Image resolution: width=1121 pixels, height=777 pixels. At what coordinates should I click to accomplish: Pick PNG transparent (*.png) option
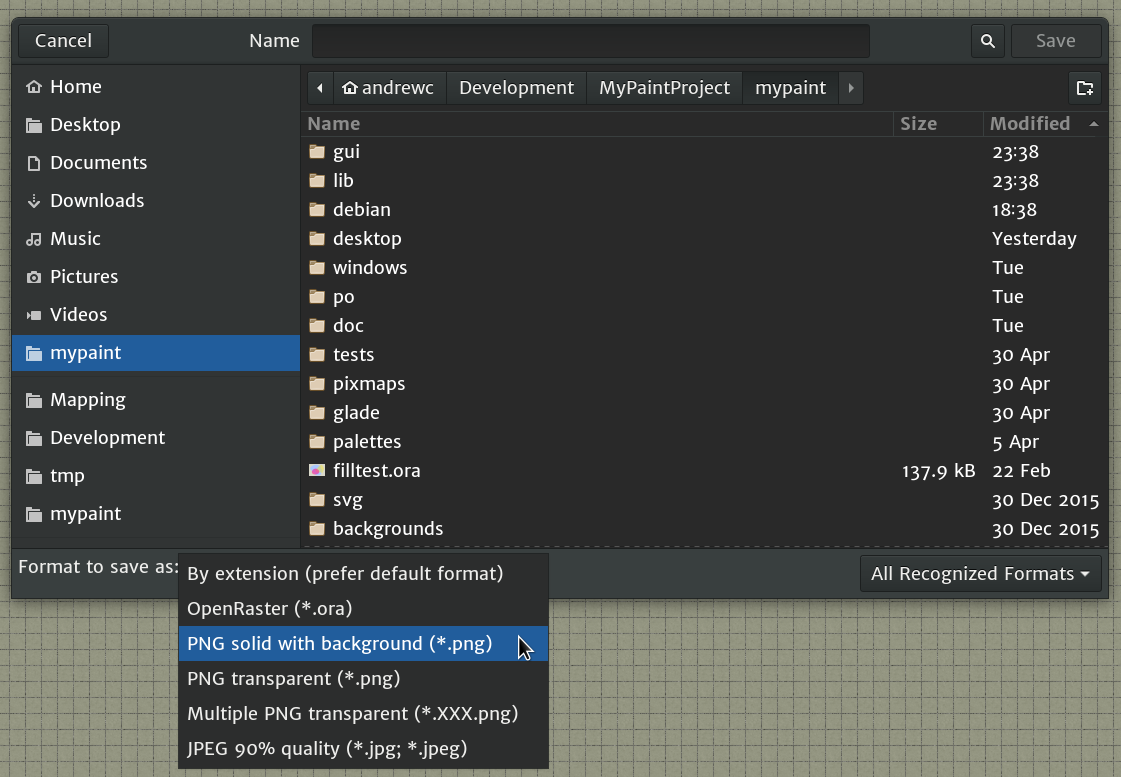pyautogui.click(x=363, y=678)
